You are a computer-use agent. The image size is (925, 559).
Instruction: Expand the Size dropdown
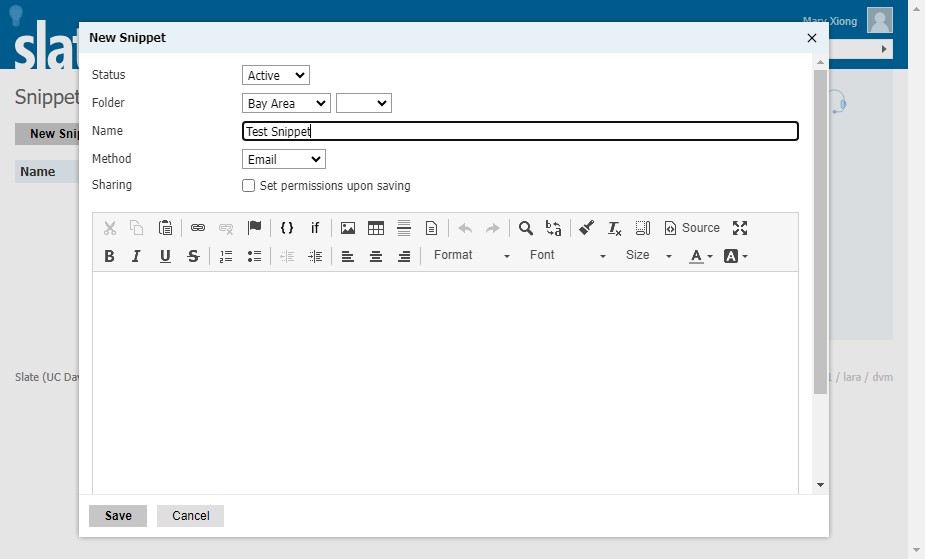click(648, 255)
